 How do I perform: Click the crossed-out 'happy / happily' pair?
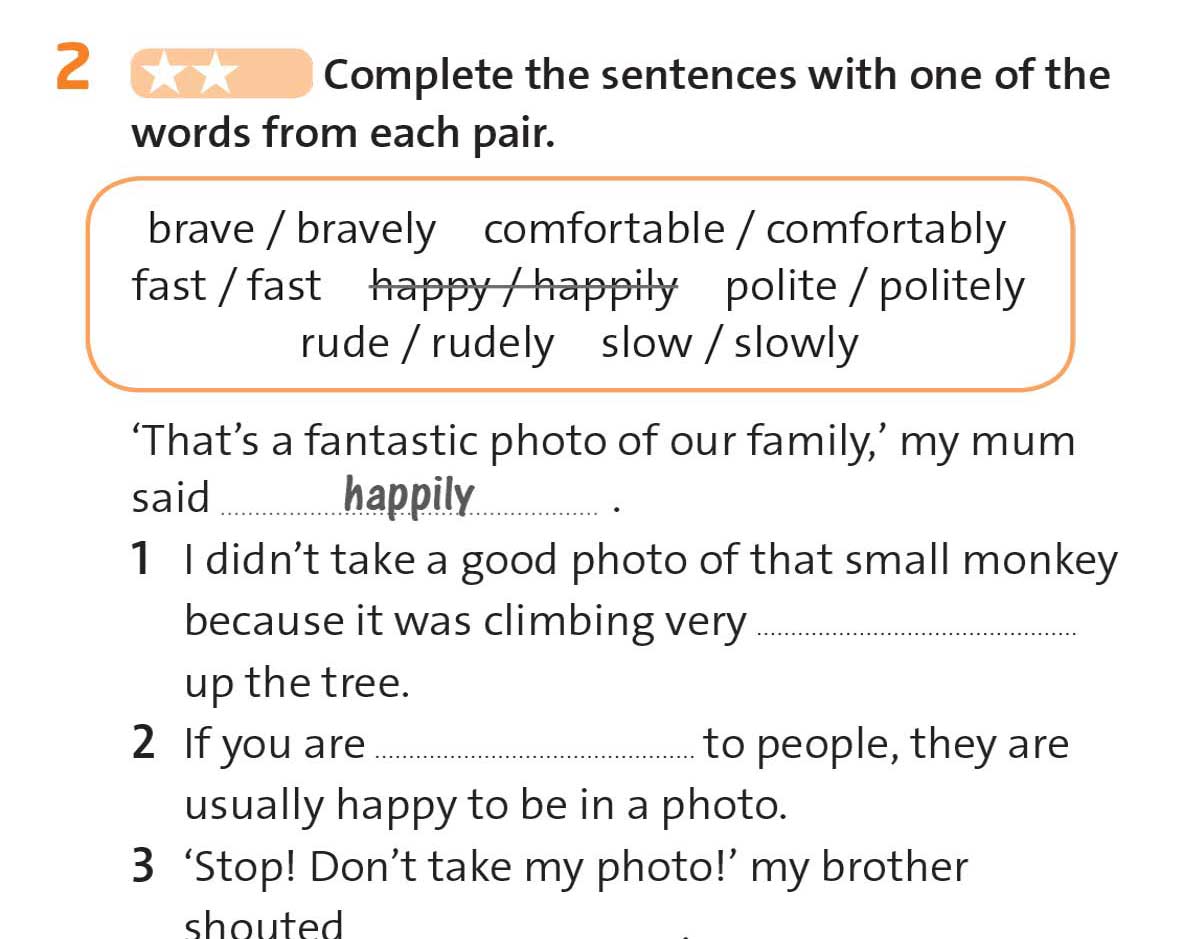523,286
